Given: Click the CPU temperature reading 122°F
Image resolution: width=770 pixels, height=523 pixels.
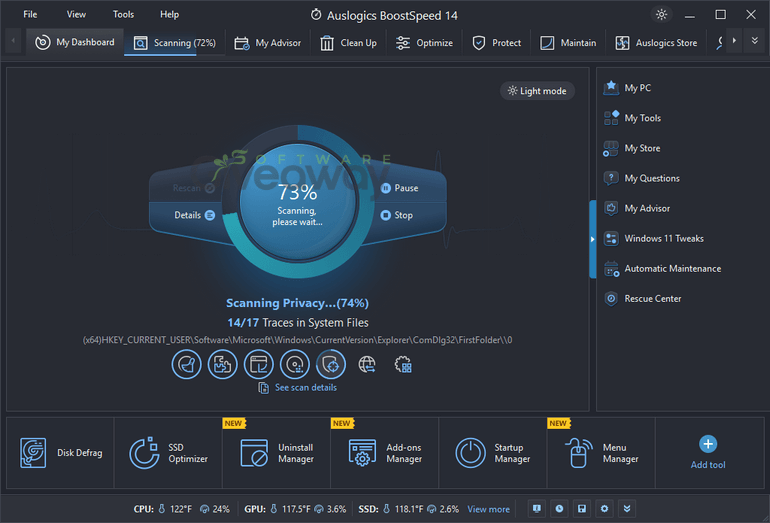Looking at the screenshot, I should pos(181,509).
